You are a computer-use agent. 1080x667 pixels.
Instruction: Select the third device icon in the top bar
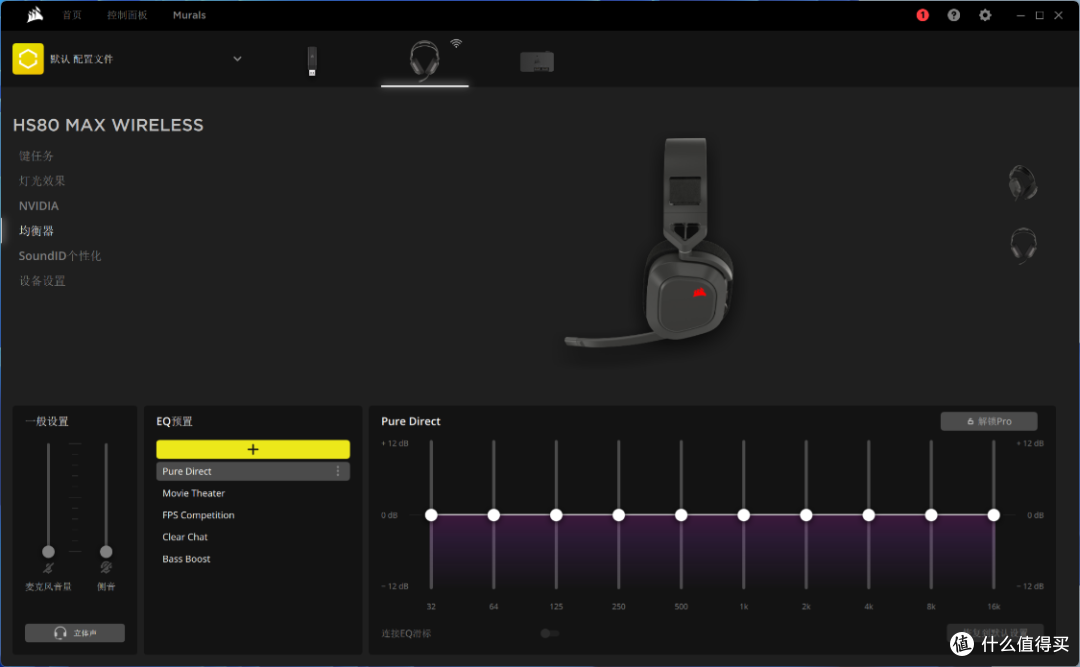(x=537, y=61)
